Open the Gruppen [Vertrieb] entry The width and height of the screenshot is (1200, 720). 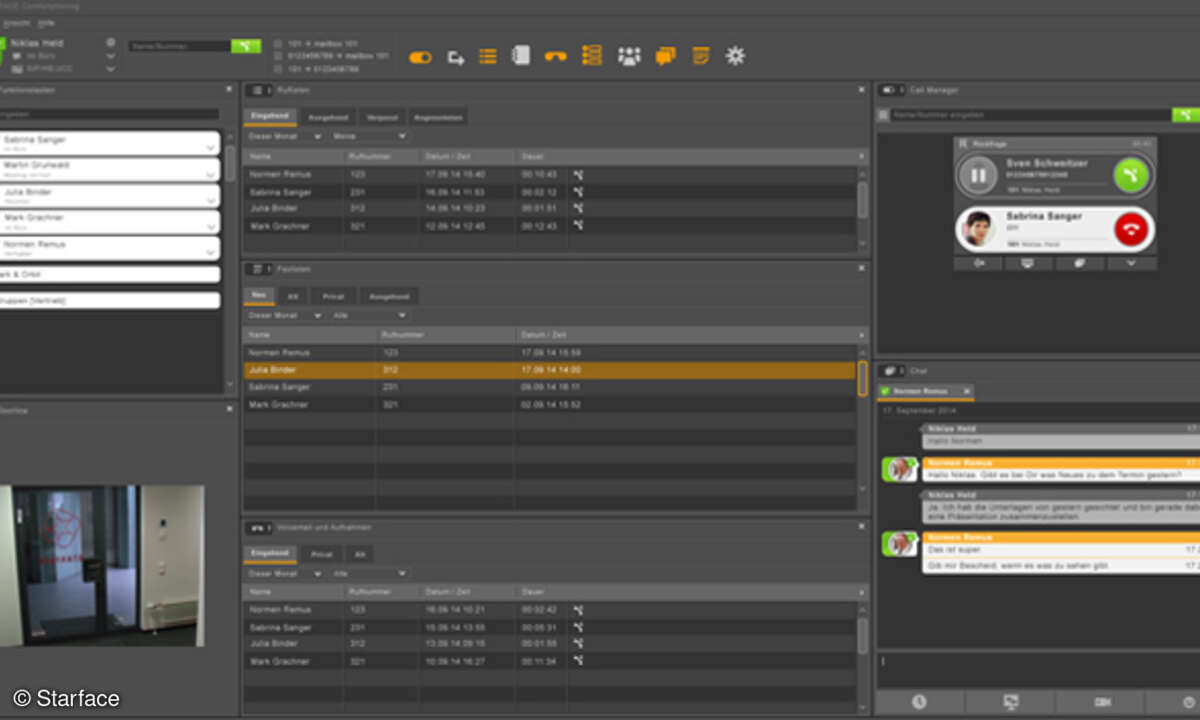tap(109, 300)
